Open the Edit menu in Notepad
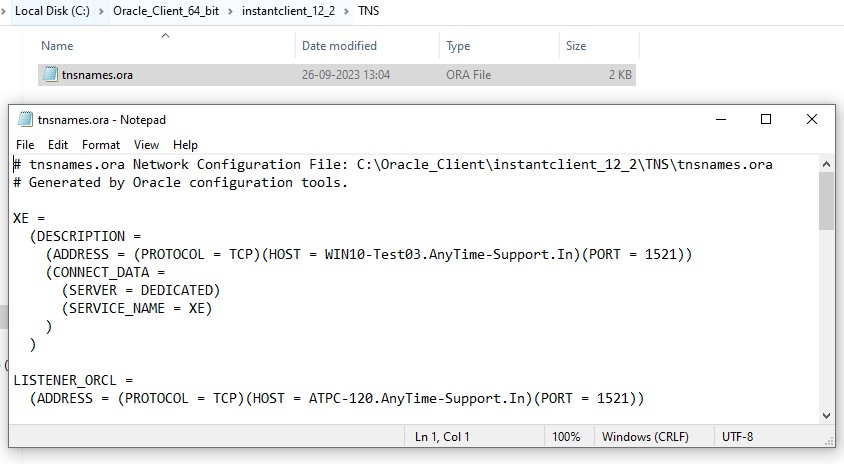The width and height of the screenshot is (844, 464). 58,145
